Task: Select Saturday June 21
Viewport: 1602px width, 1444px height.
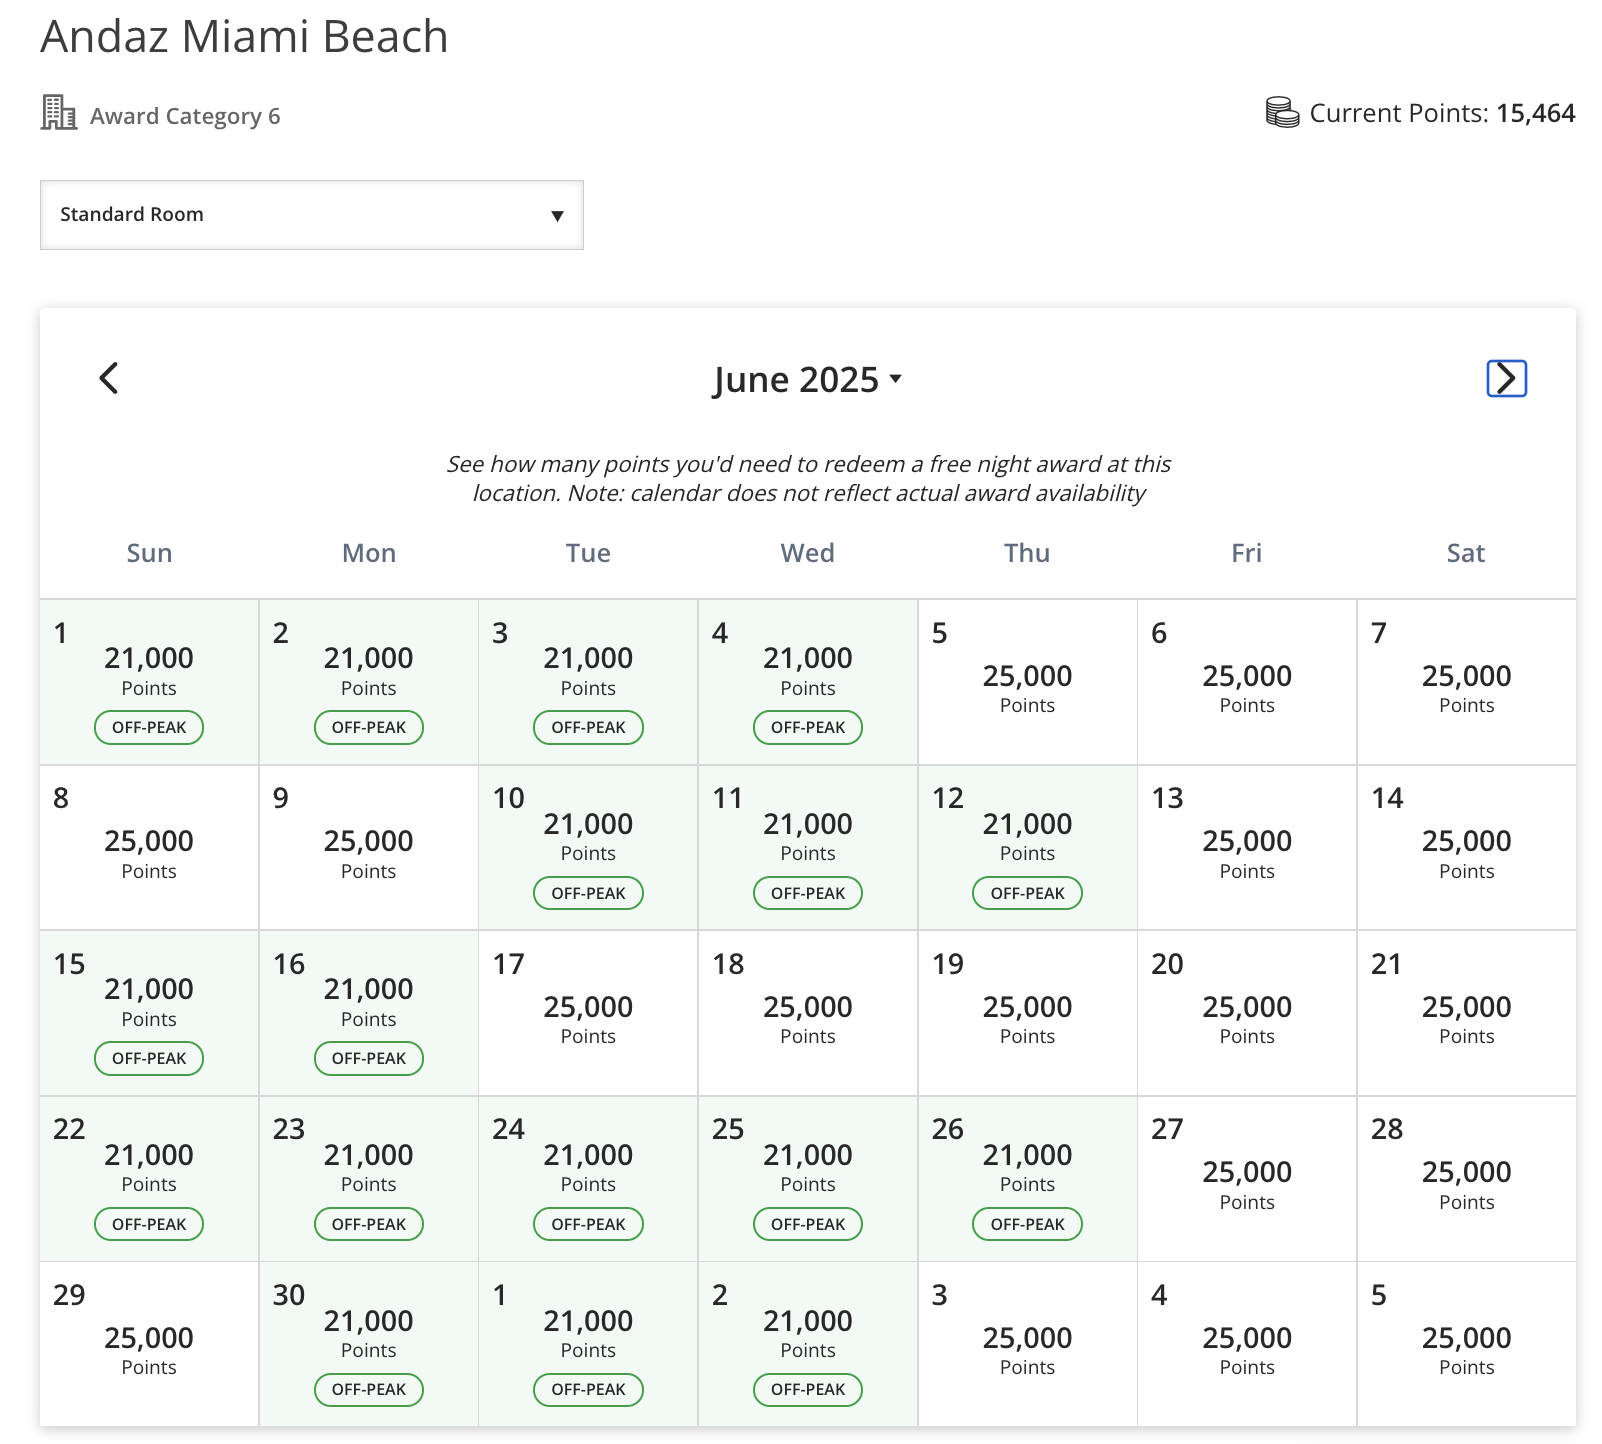Action: [1466, 1013]
